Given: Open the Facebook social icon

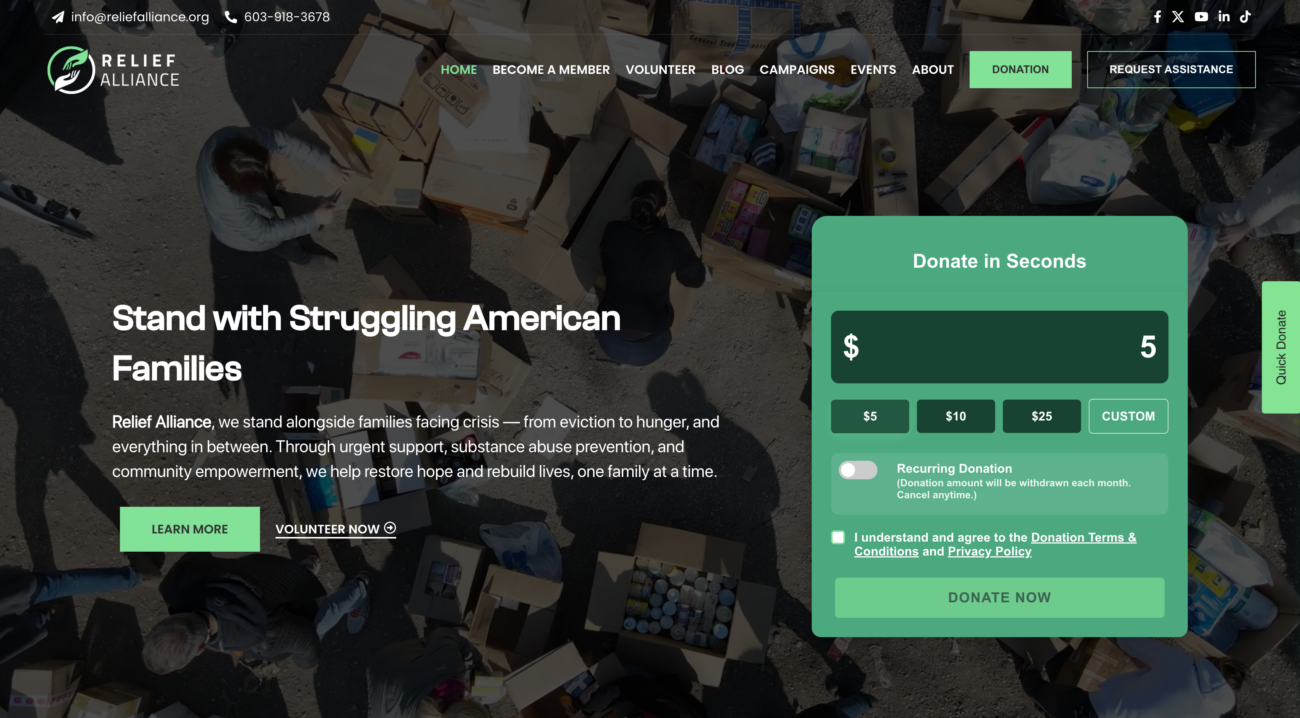Looking at the screenshot, I should pos(1157,17).
